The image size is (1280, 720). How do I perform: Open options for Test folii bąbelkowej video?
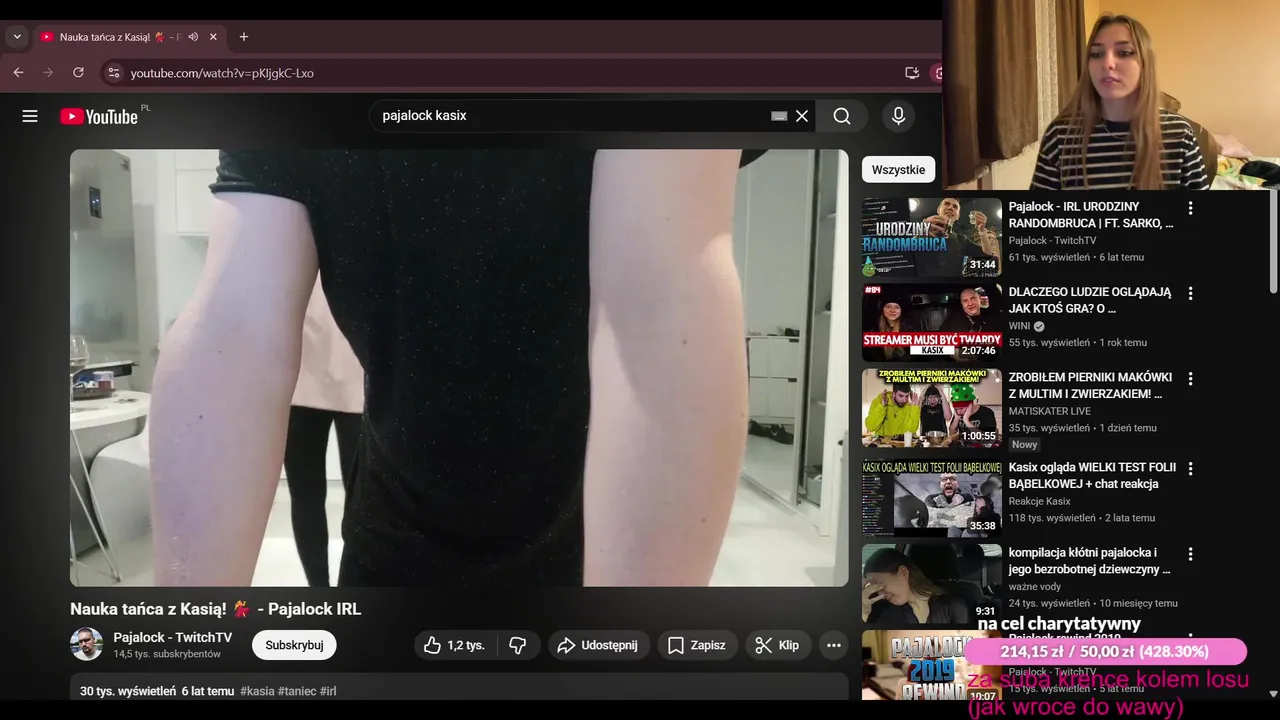coord(1190,468)
